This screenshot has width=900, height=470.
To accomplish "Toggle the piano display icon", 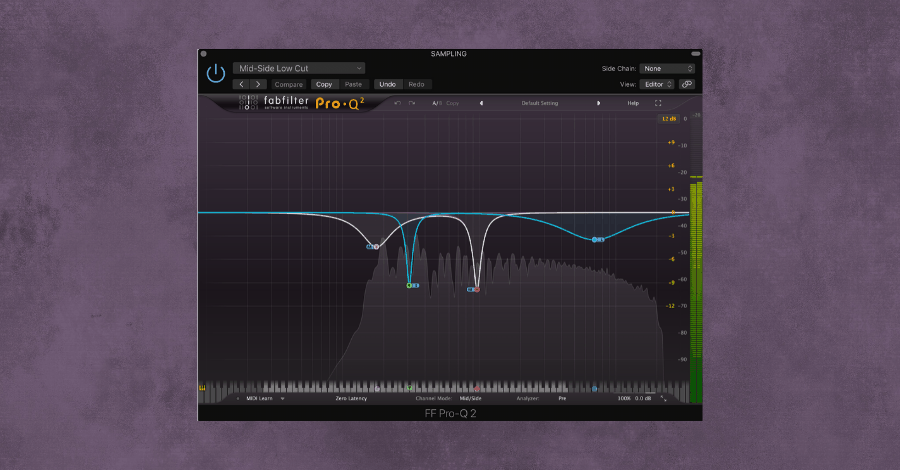I will (x=202, y=388).
